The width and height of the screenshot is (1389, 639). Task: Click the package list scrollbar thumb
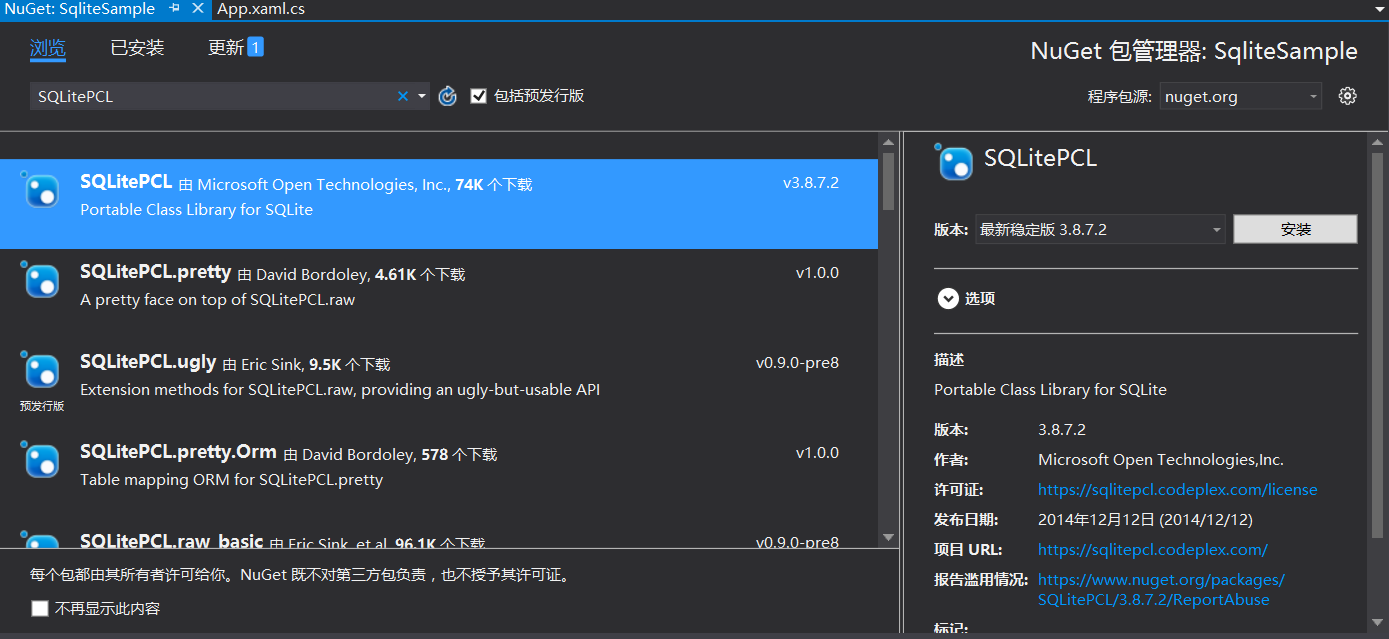point(888,182)
